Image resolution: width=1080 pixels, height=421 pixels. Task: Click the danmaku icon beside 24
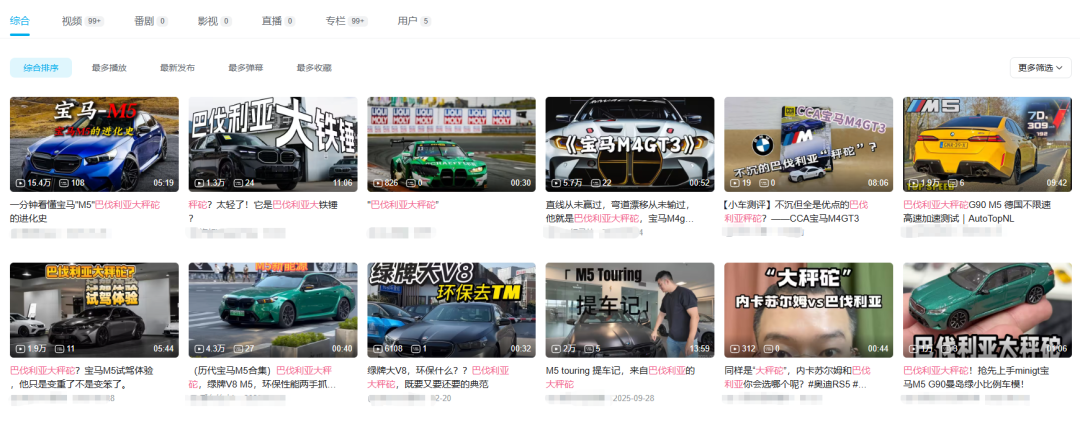tap(238, 183)
